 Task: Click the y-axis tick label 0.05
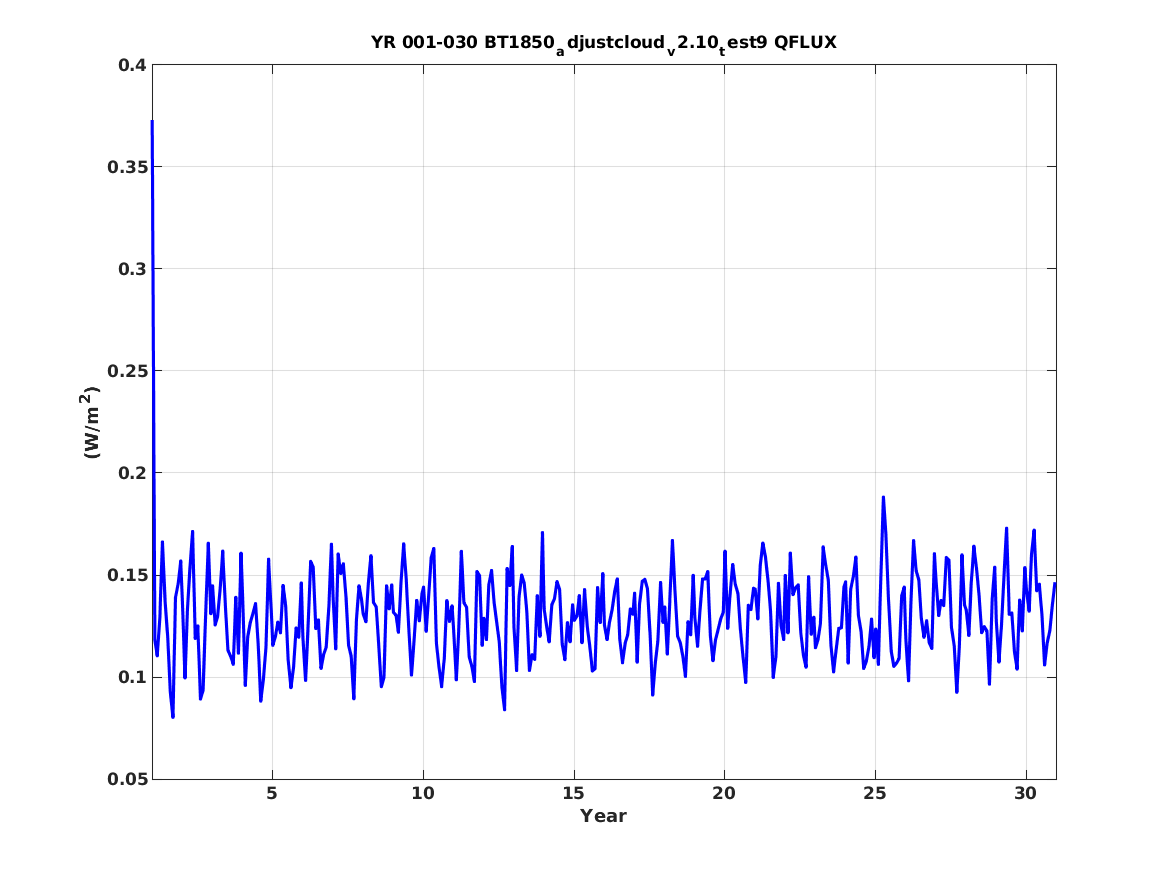[x=127, y=780]
